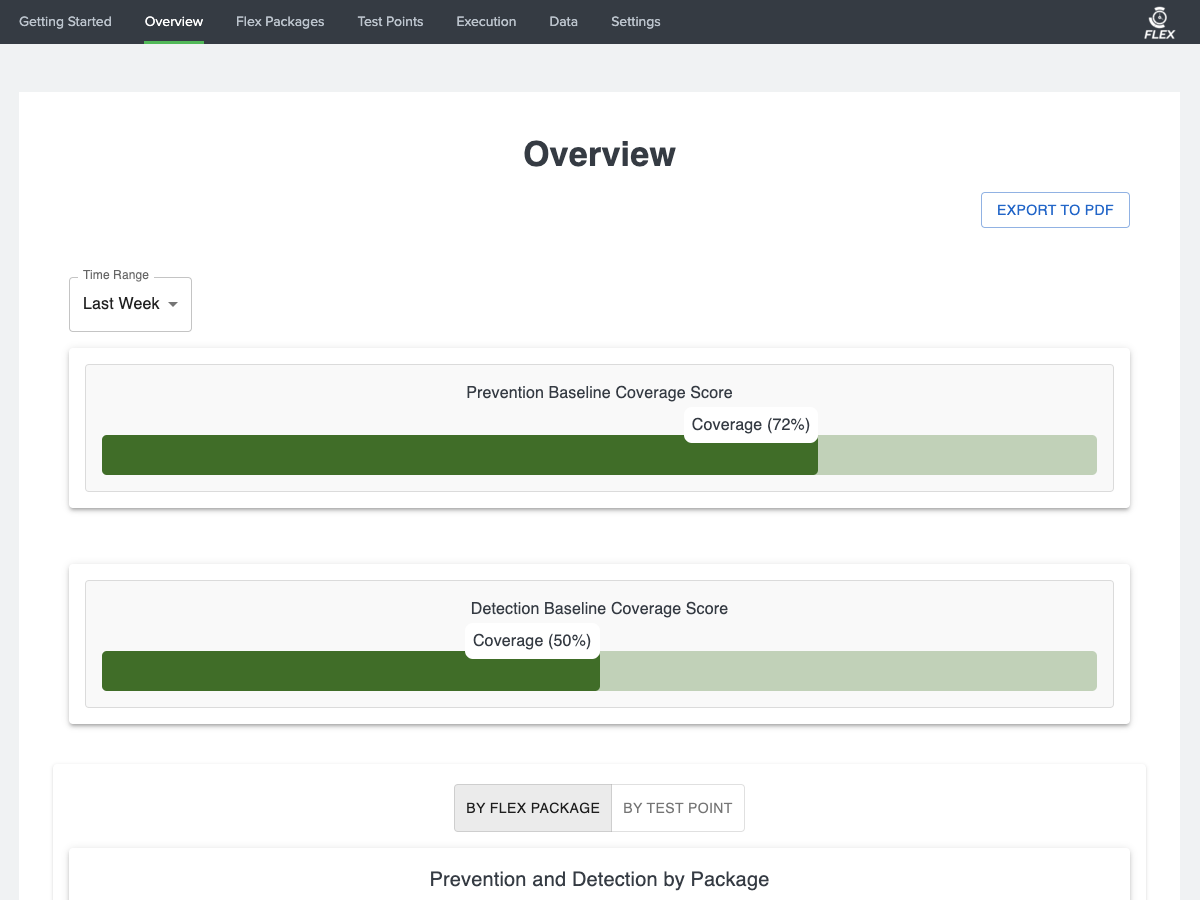Open the Time Range dropdown

pos(130,304)
